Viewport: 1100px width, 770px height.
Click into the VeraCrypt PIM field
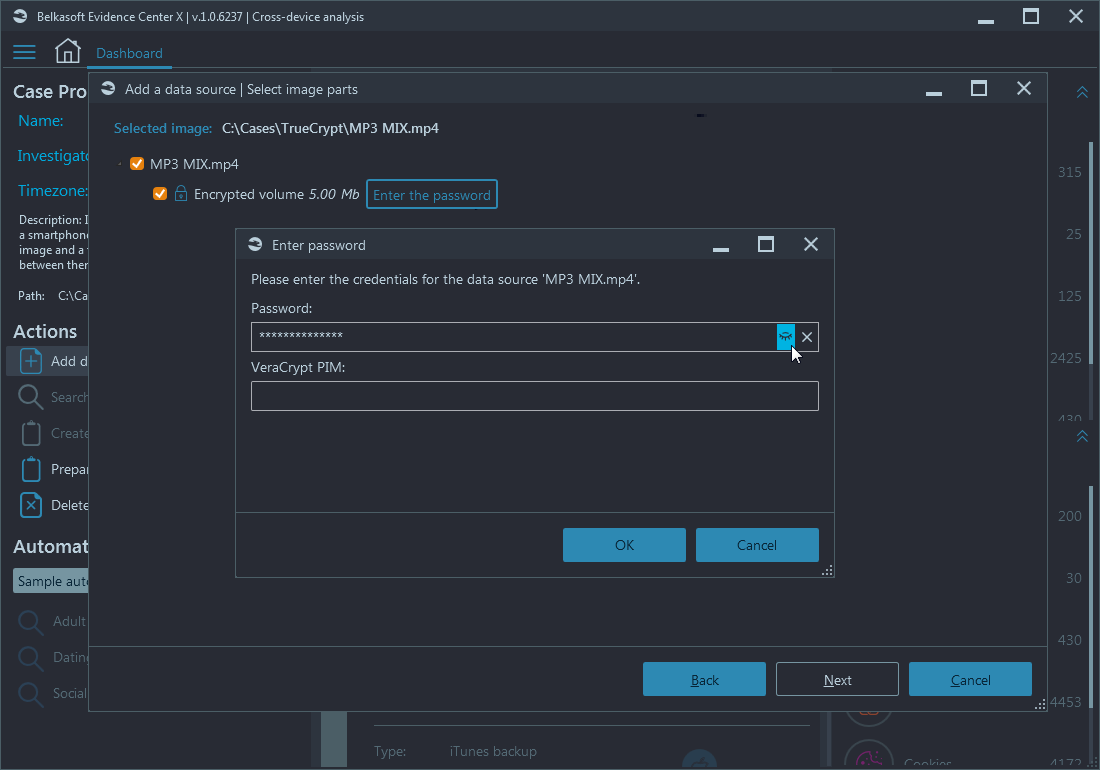[x=535, y=396]
